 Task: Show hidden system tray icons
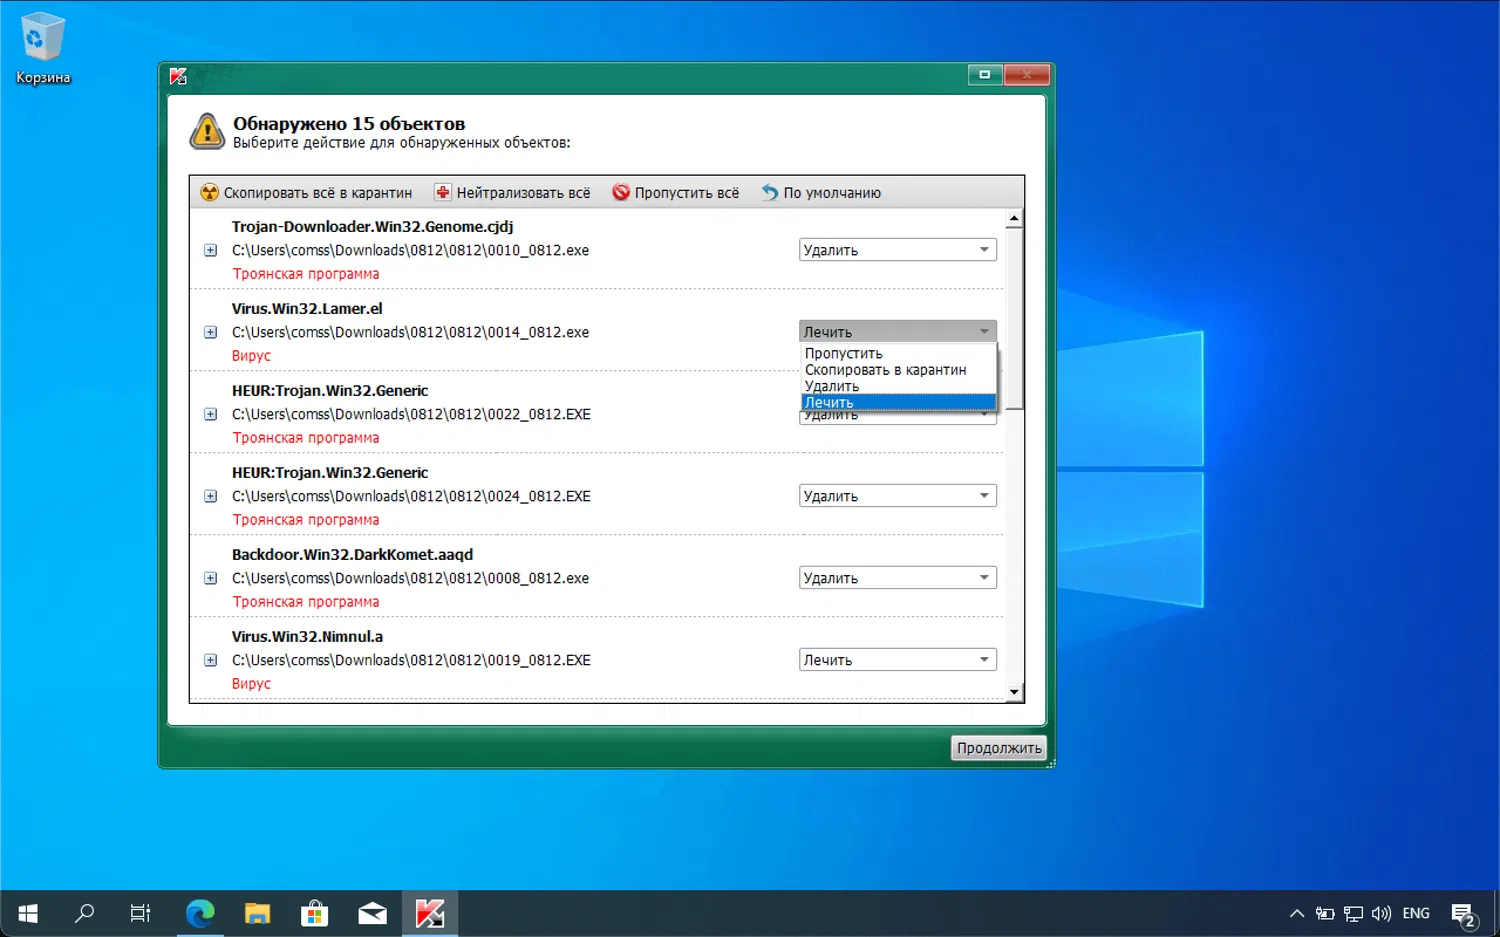[x=1297, y=913]
